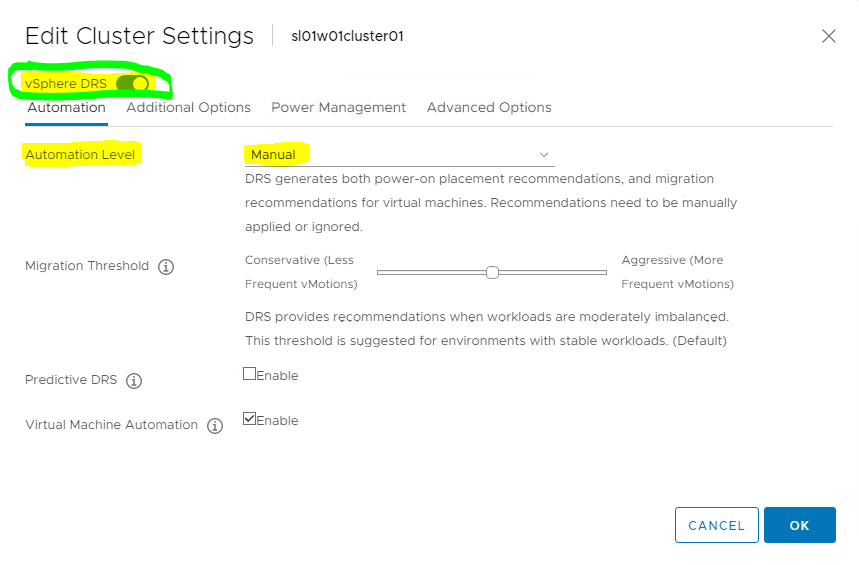The height and width of the screenshot is (565, 859).
Task: Enable the Predictive DRS checkbox
Action: pos(249,374)
